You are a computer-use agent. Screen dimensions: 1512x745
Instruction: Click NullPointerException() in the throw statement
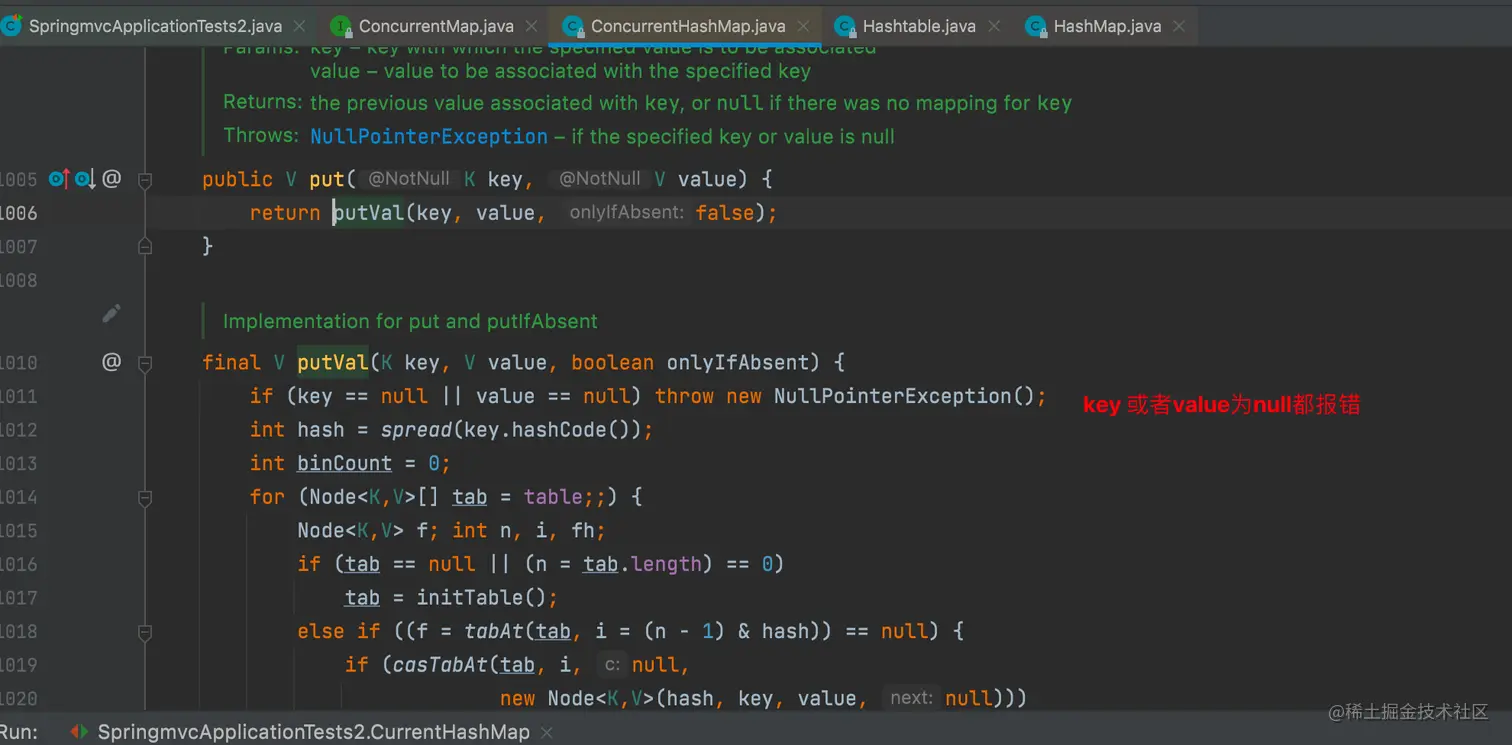tap(903, 396)
